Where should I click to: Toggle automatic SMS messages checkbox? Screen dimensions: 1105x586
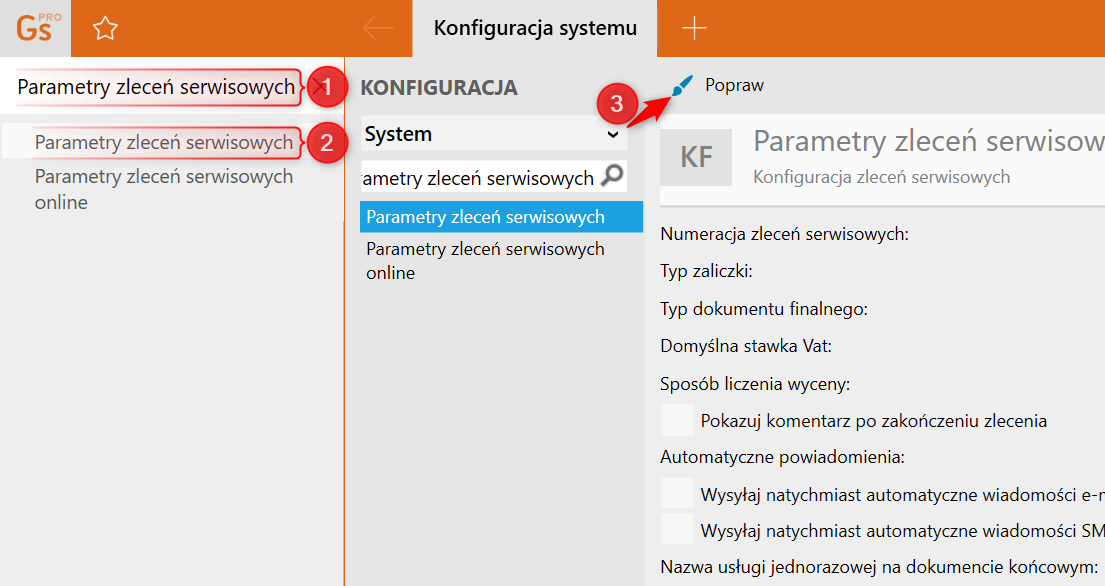(x=677, y=529)
